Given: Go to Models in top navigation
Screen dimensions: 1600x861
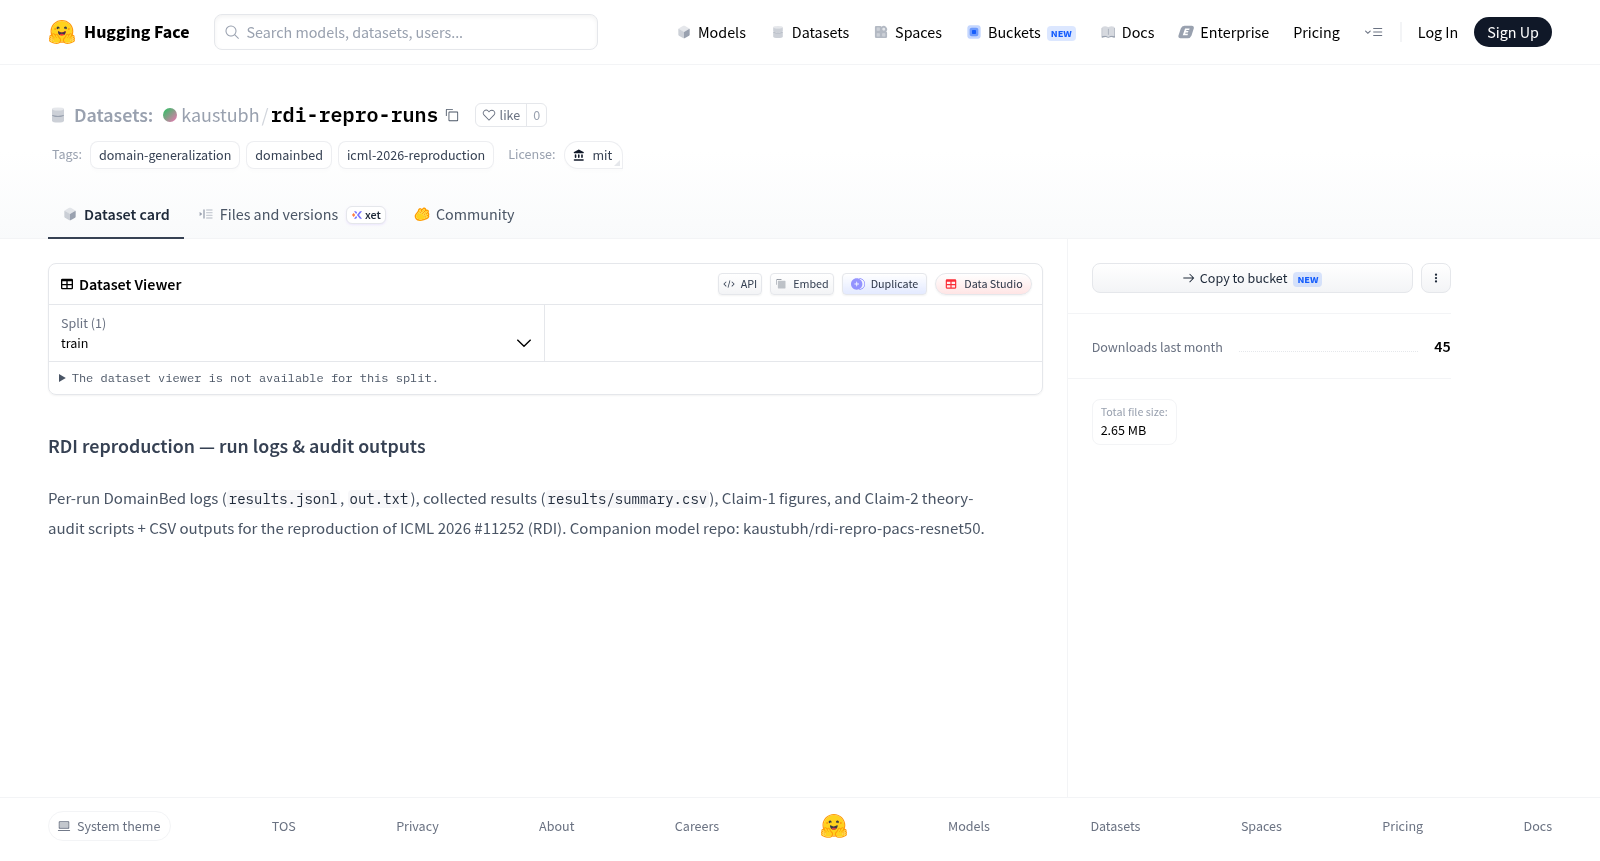Looking at the screenshot, I should coord(711,32).
